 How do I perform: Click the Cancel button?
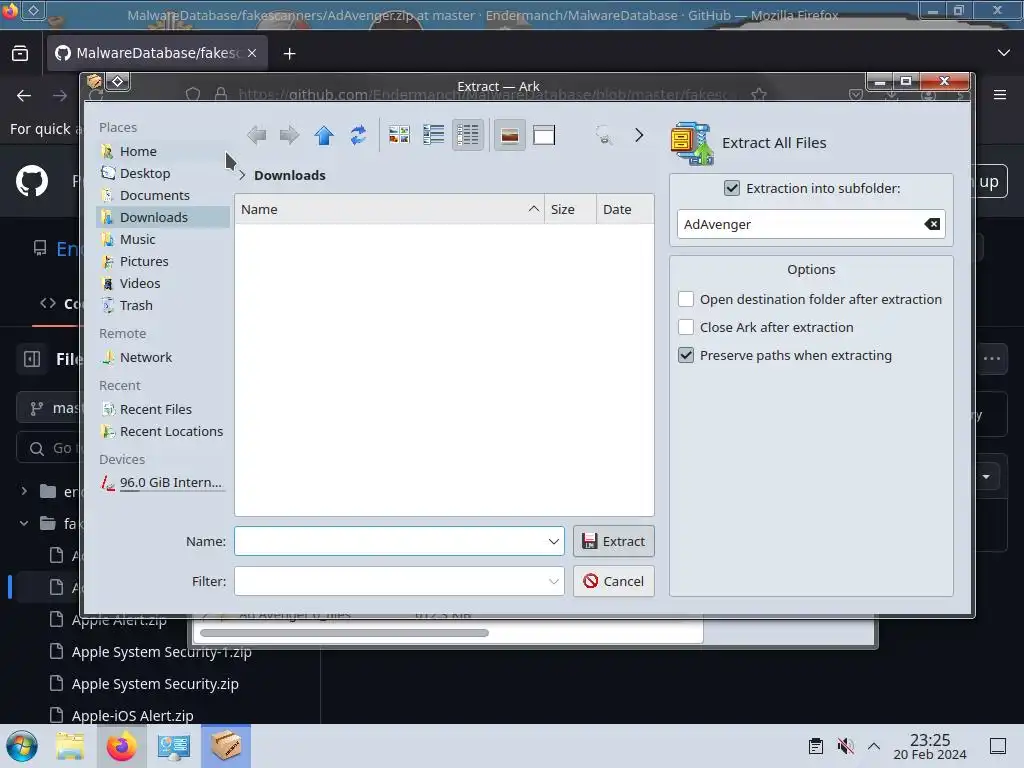tap(614, 581)
